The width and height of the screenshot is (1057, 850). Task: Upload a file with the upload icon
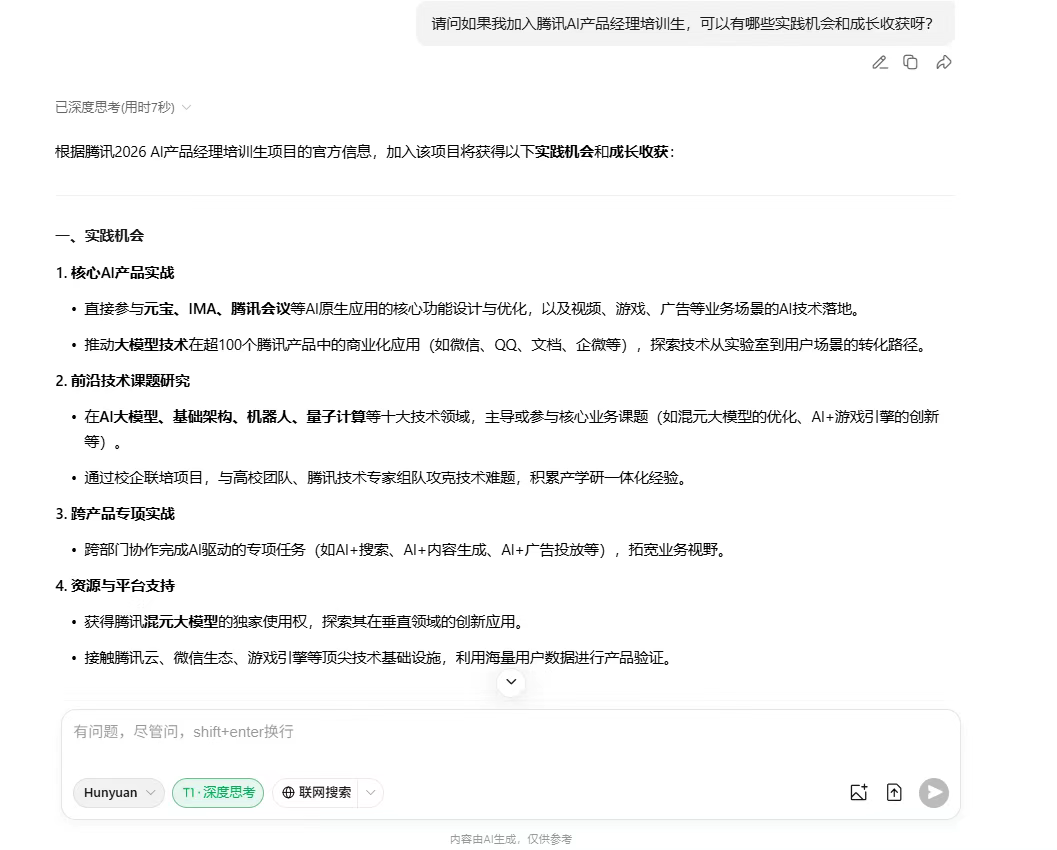(895, 793)
